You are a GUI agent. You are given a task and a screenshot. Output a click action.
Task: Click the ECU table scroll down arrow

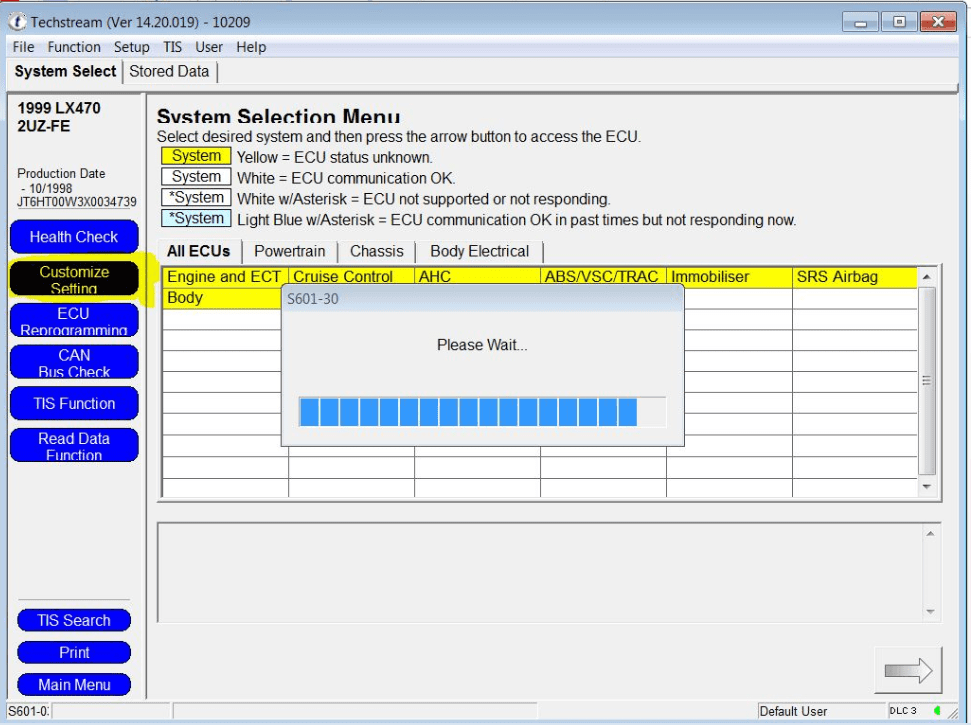point(926,487)
